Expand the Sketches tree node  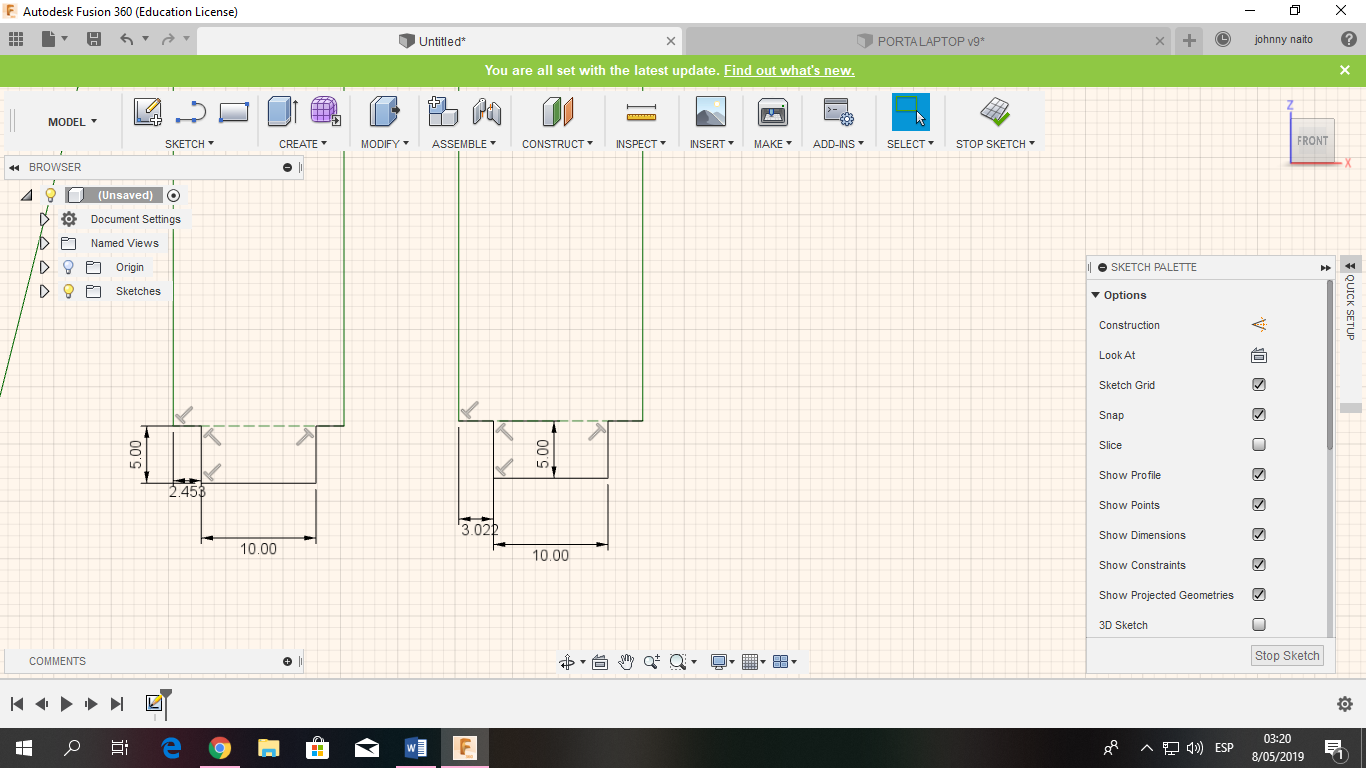pos(44,291)
